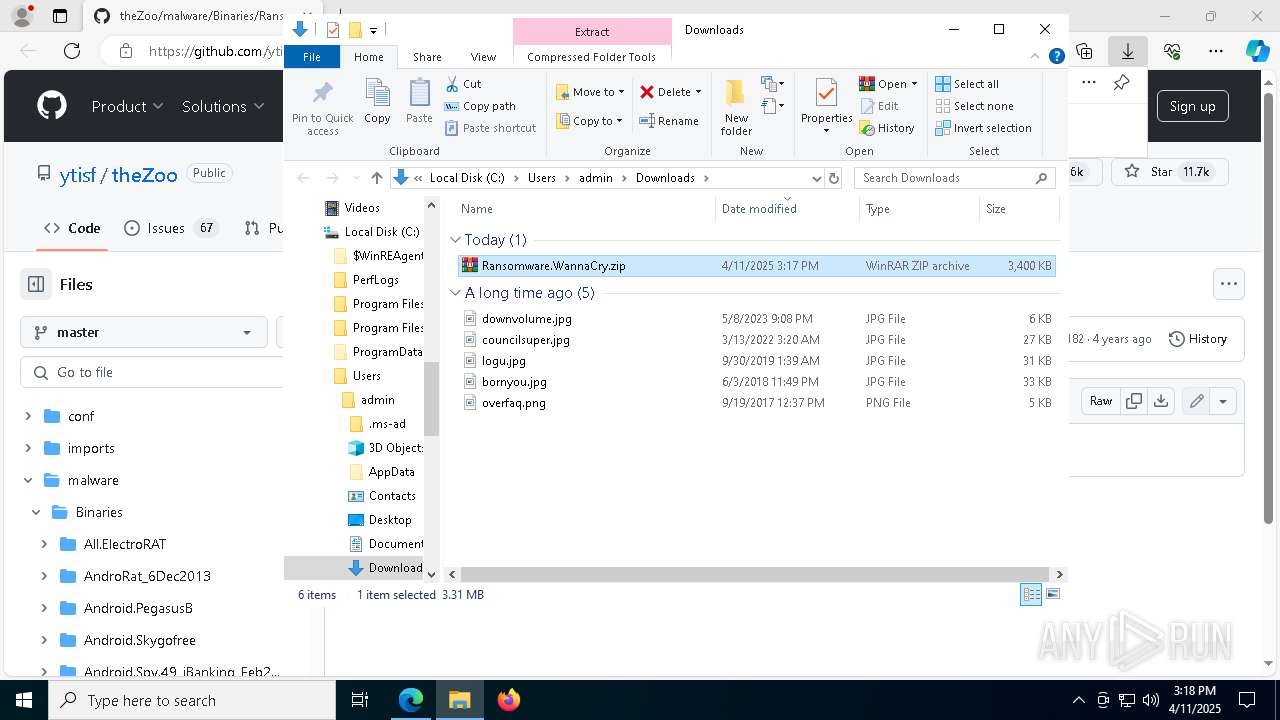Open Product menu on GitHub

[x=127, y=106]
